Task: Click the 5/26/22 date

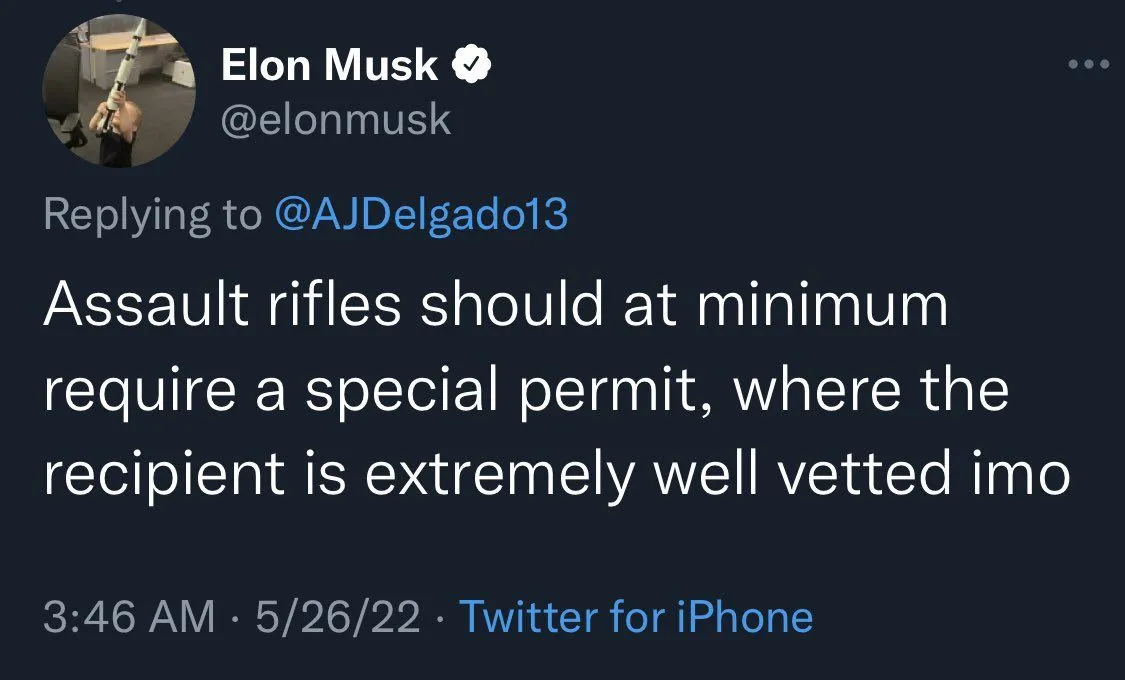Action: click(338, 617)
